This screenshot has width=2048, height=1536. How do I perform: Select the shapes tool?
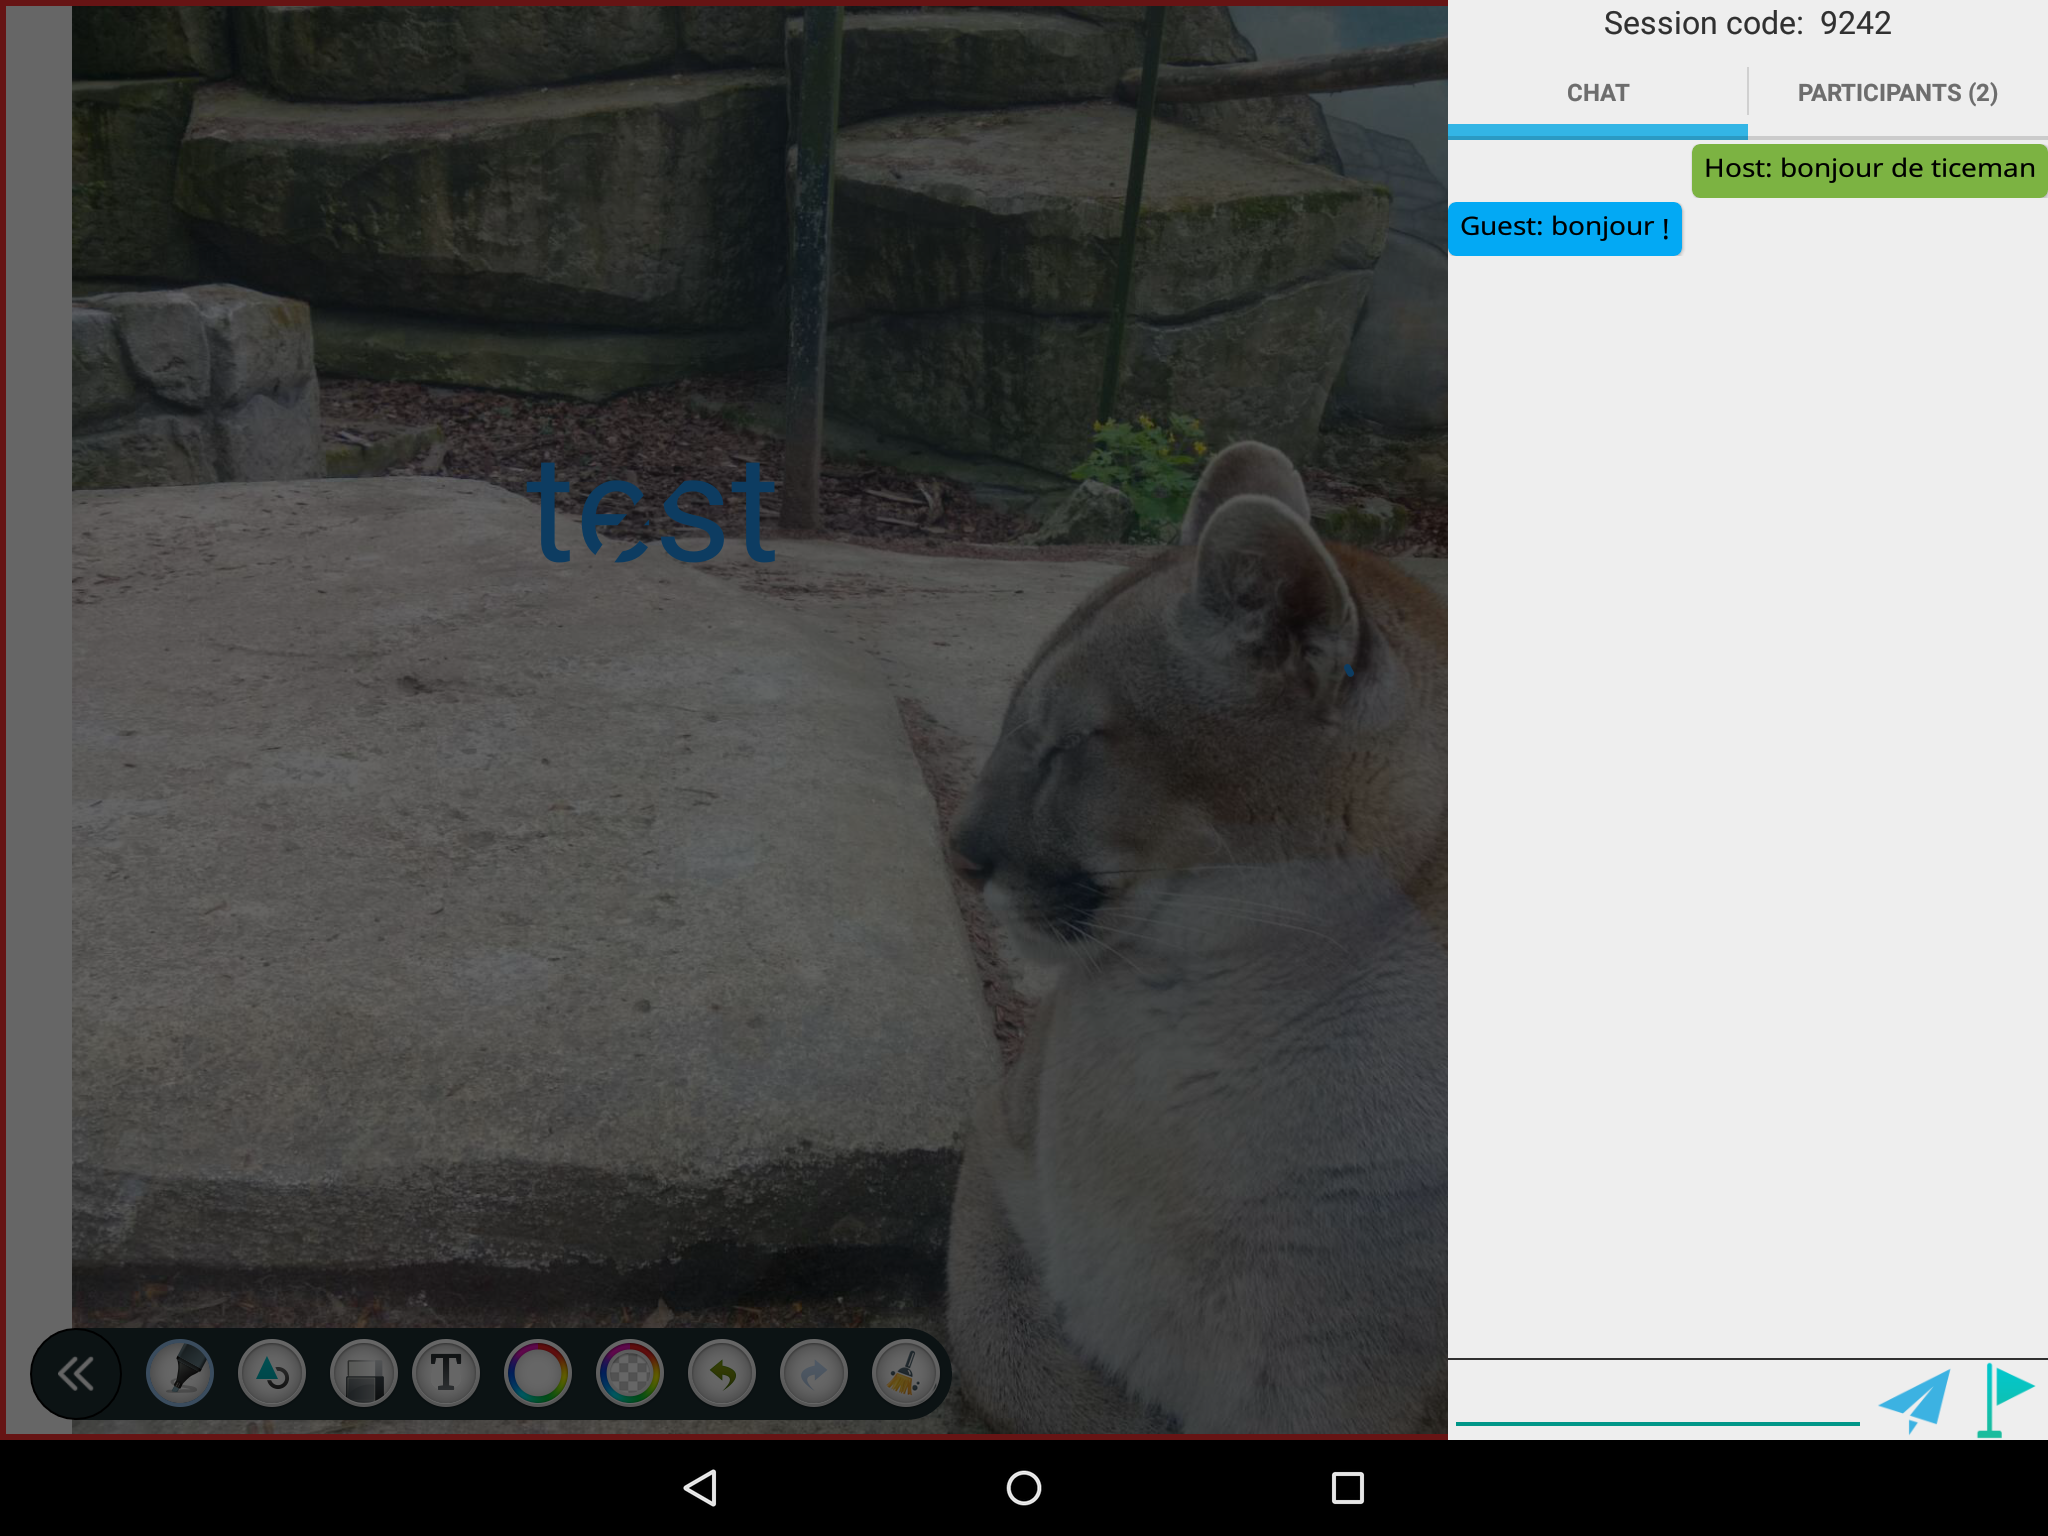click(272, 1374)
